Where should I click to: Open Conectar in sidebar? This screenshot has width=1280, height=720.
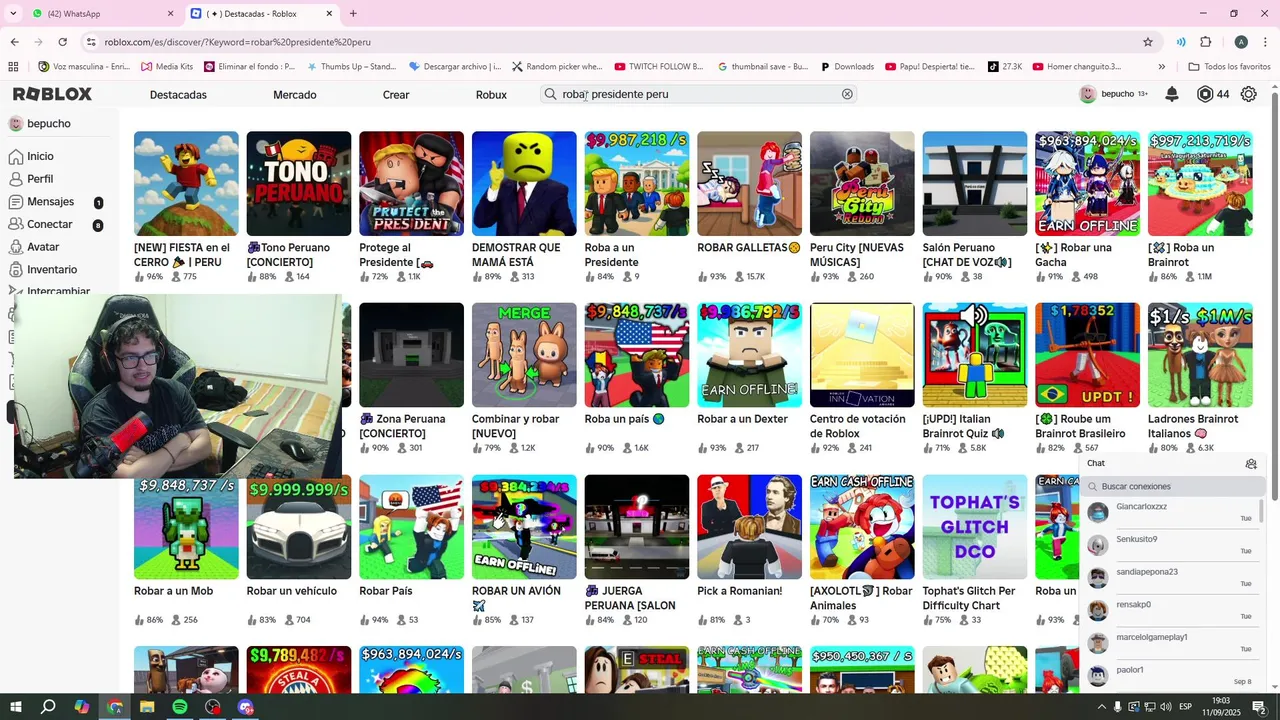click(x=50, y=225)
